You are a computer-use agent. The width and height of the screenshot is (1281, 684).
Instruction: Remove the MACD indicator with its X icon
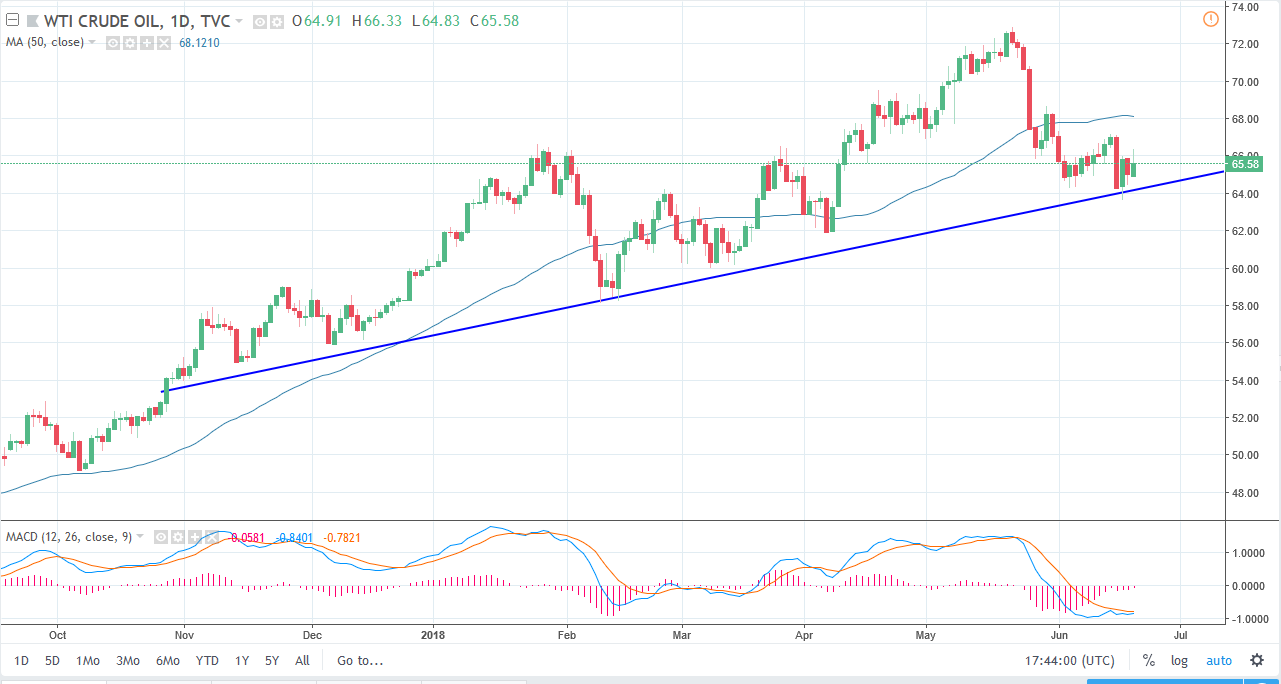coord(212,537)
